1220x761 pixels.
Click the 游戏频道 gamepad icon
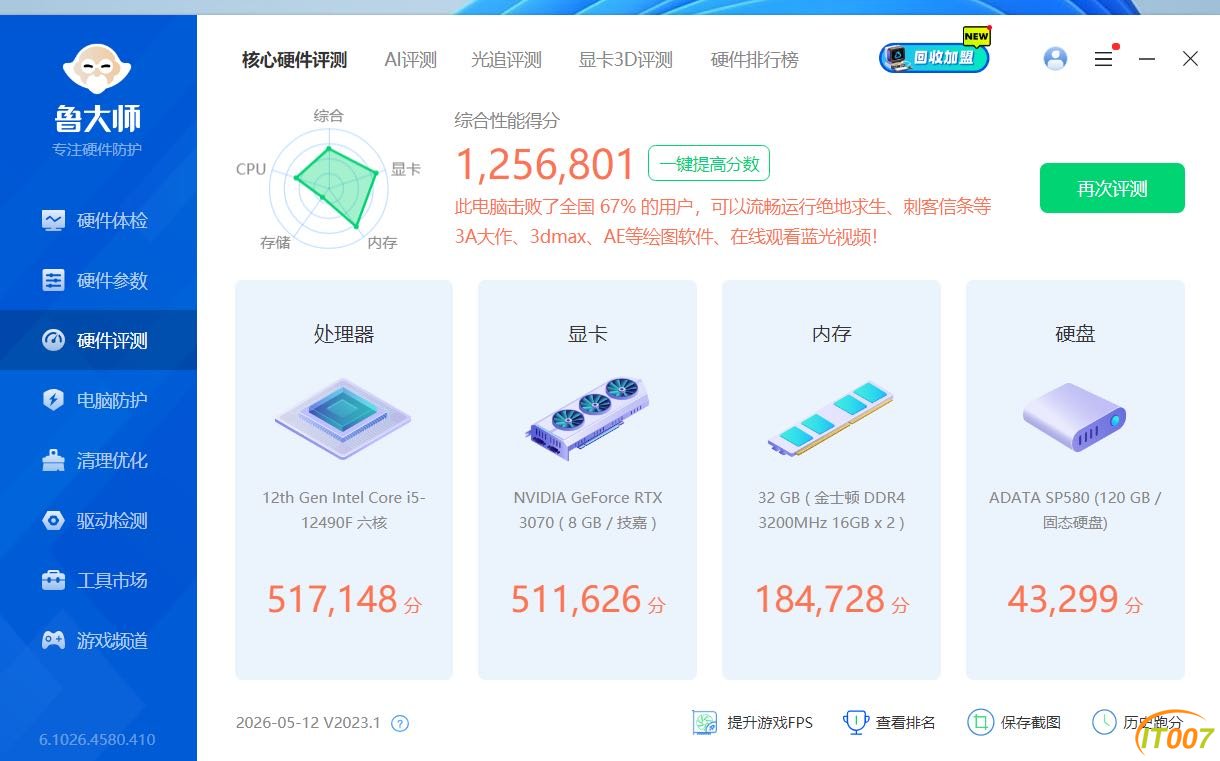(x=53, y=640)
